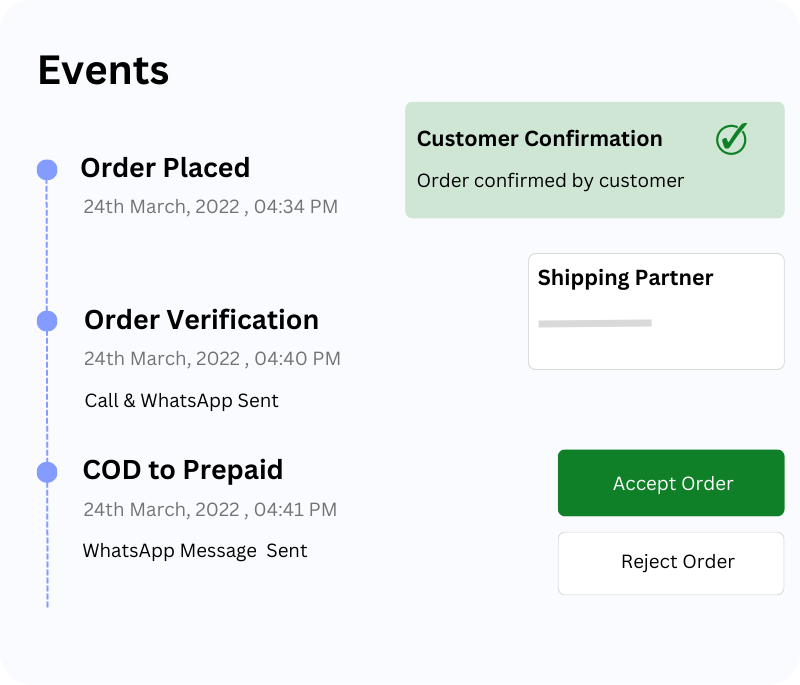Open the Order Verification event title

201,320
